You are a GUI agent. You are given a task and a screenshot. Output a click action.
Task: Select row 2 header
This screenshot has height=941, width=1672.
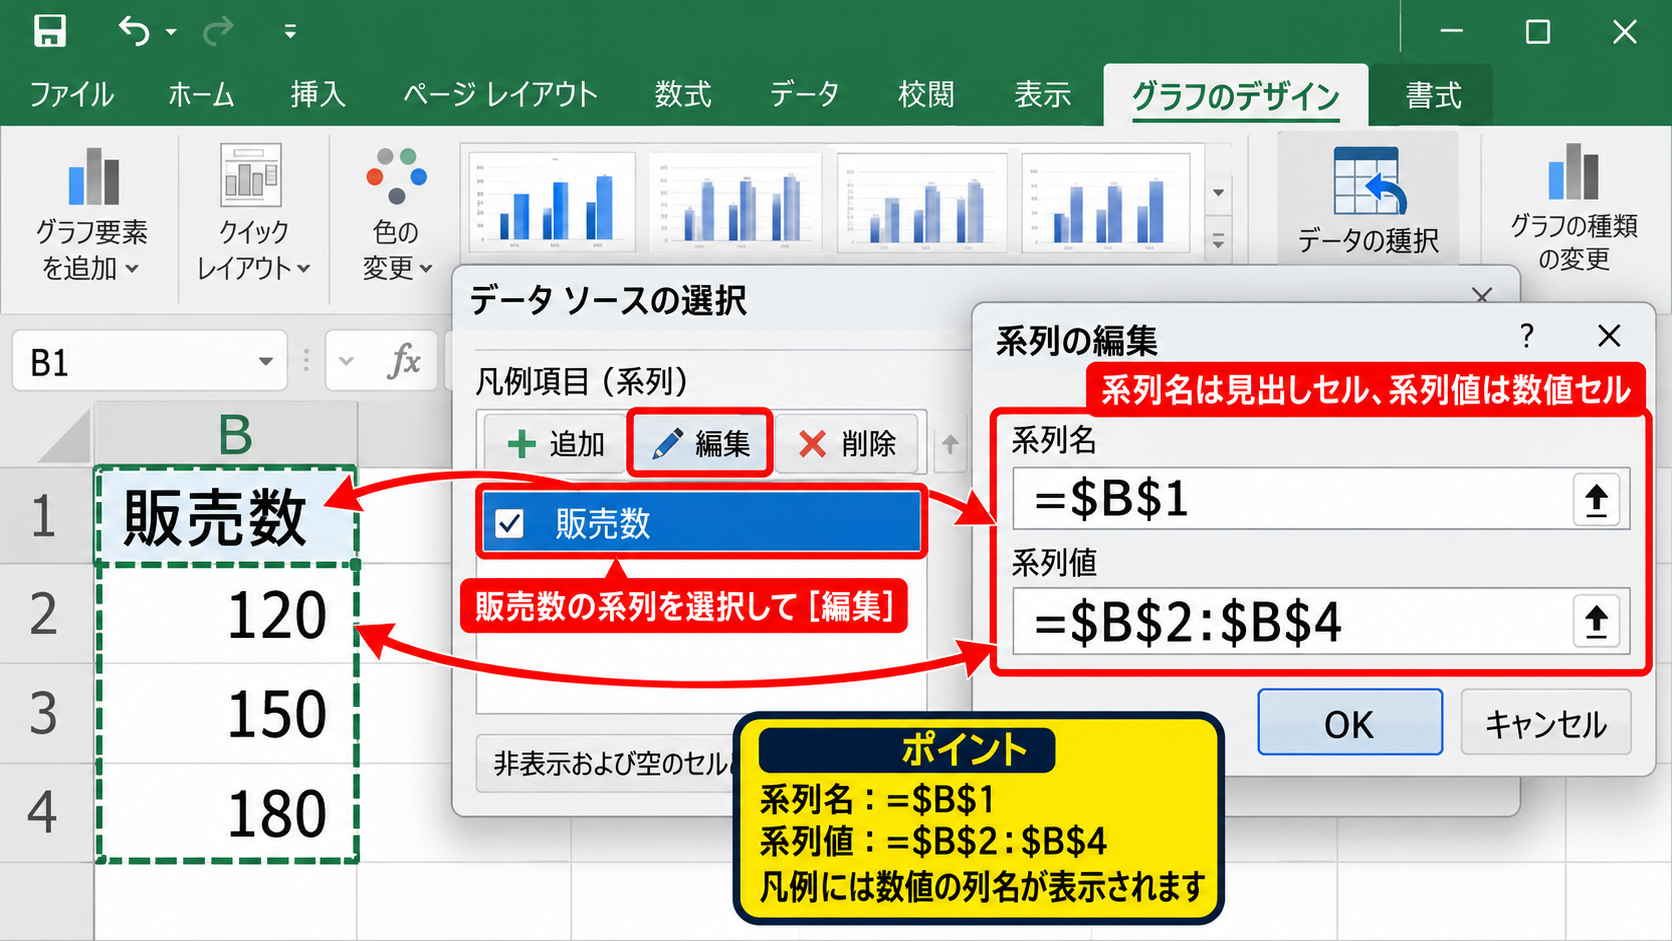(46, 614)
